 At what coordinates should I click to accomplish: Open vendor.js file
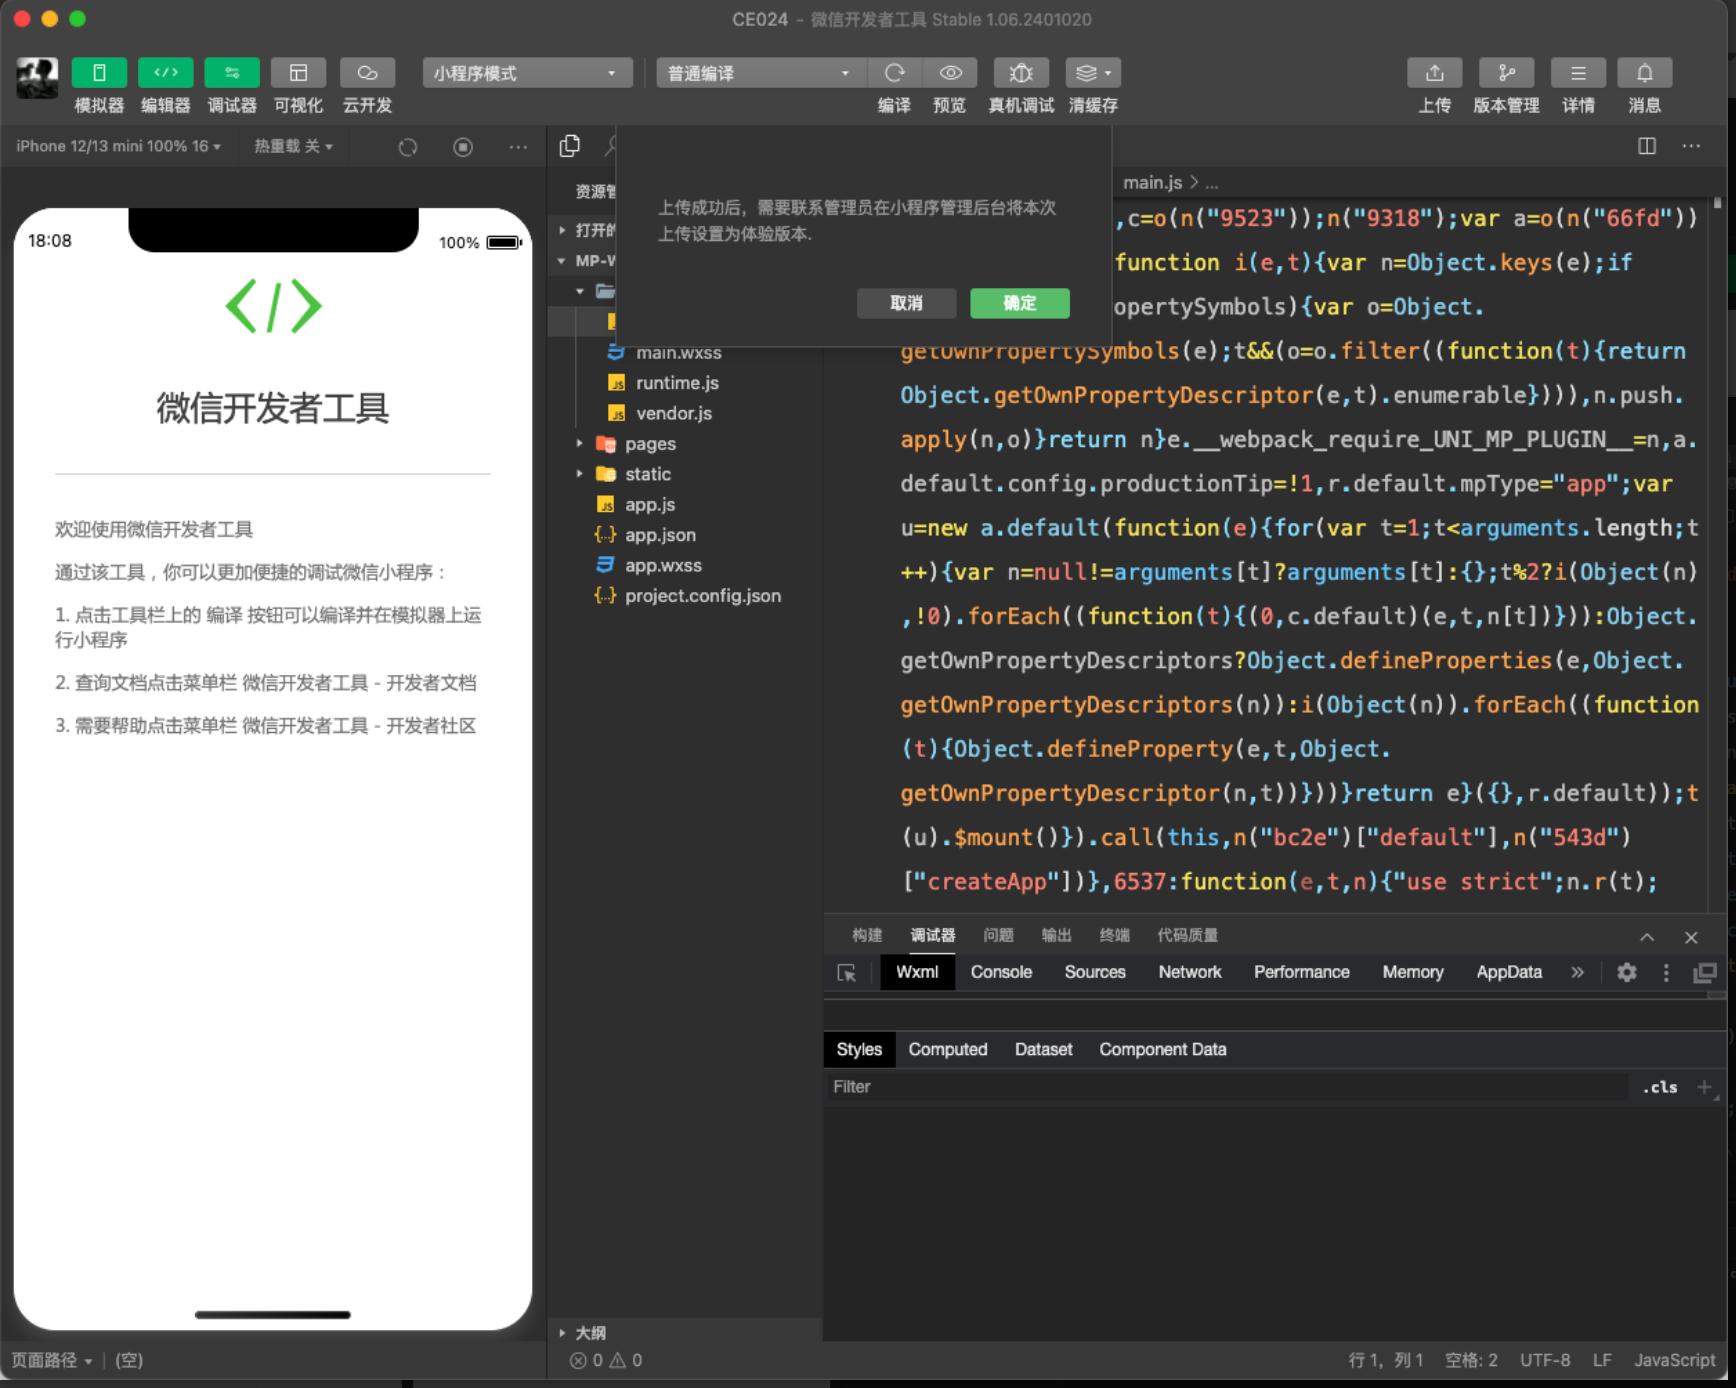(674, 413)
